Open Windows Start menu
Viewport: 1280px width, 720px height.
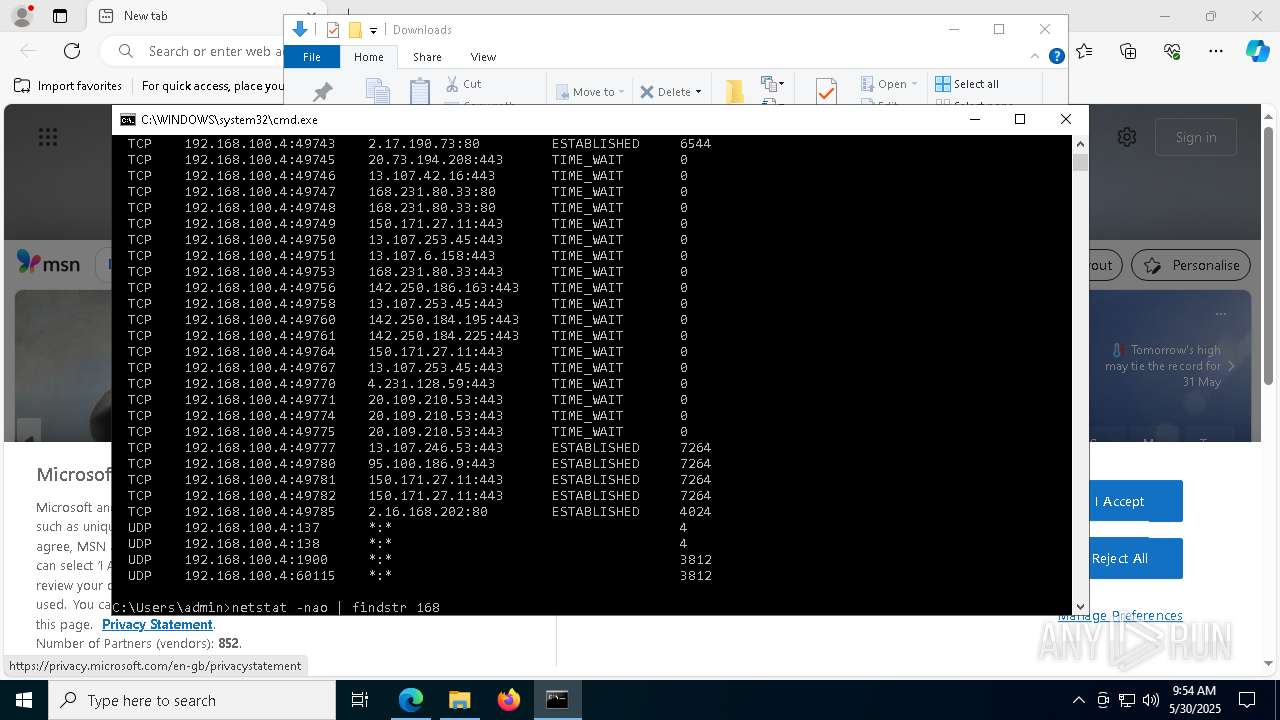tap(24, 700)
